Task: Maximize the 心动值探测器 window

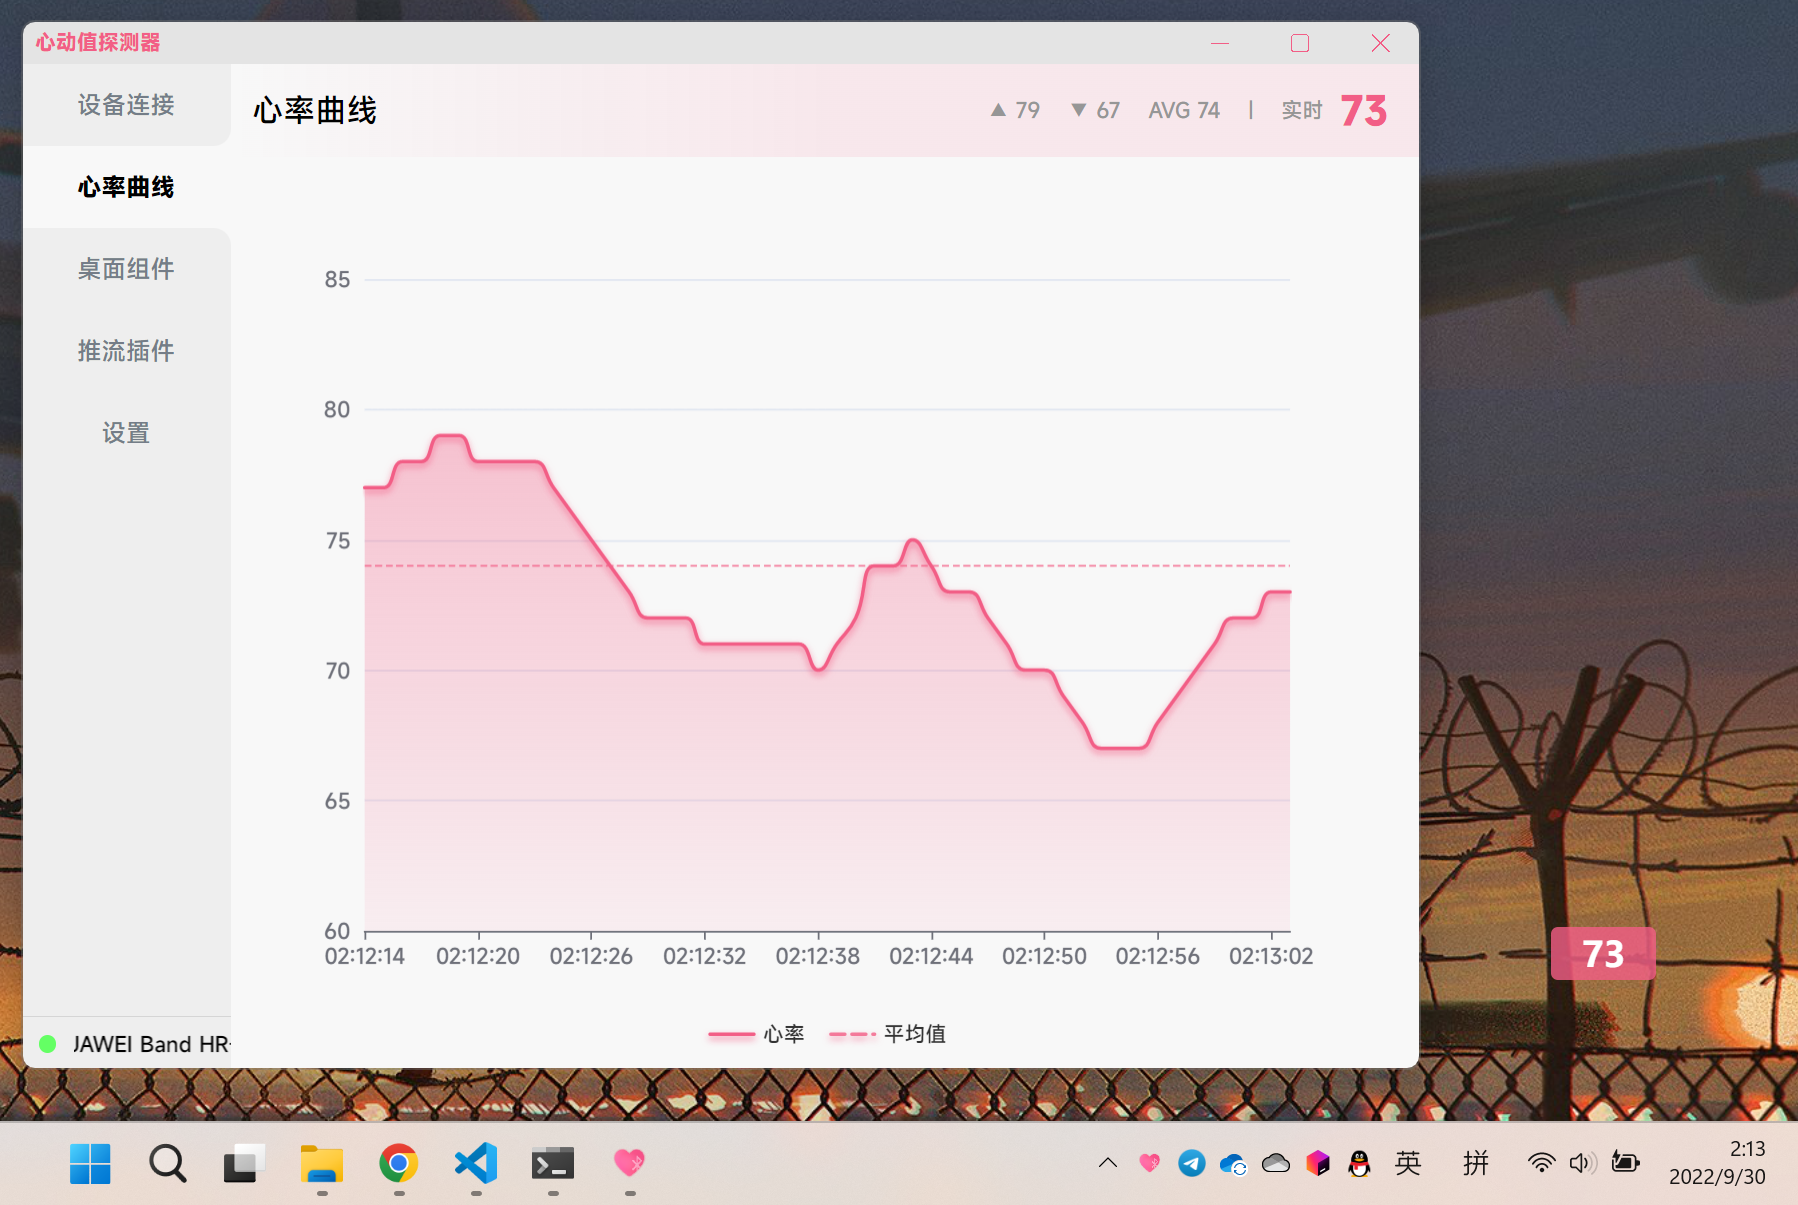Action: [x=1300, y=43]
